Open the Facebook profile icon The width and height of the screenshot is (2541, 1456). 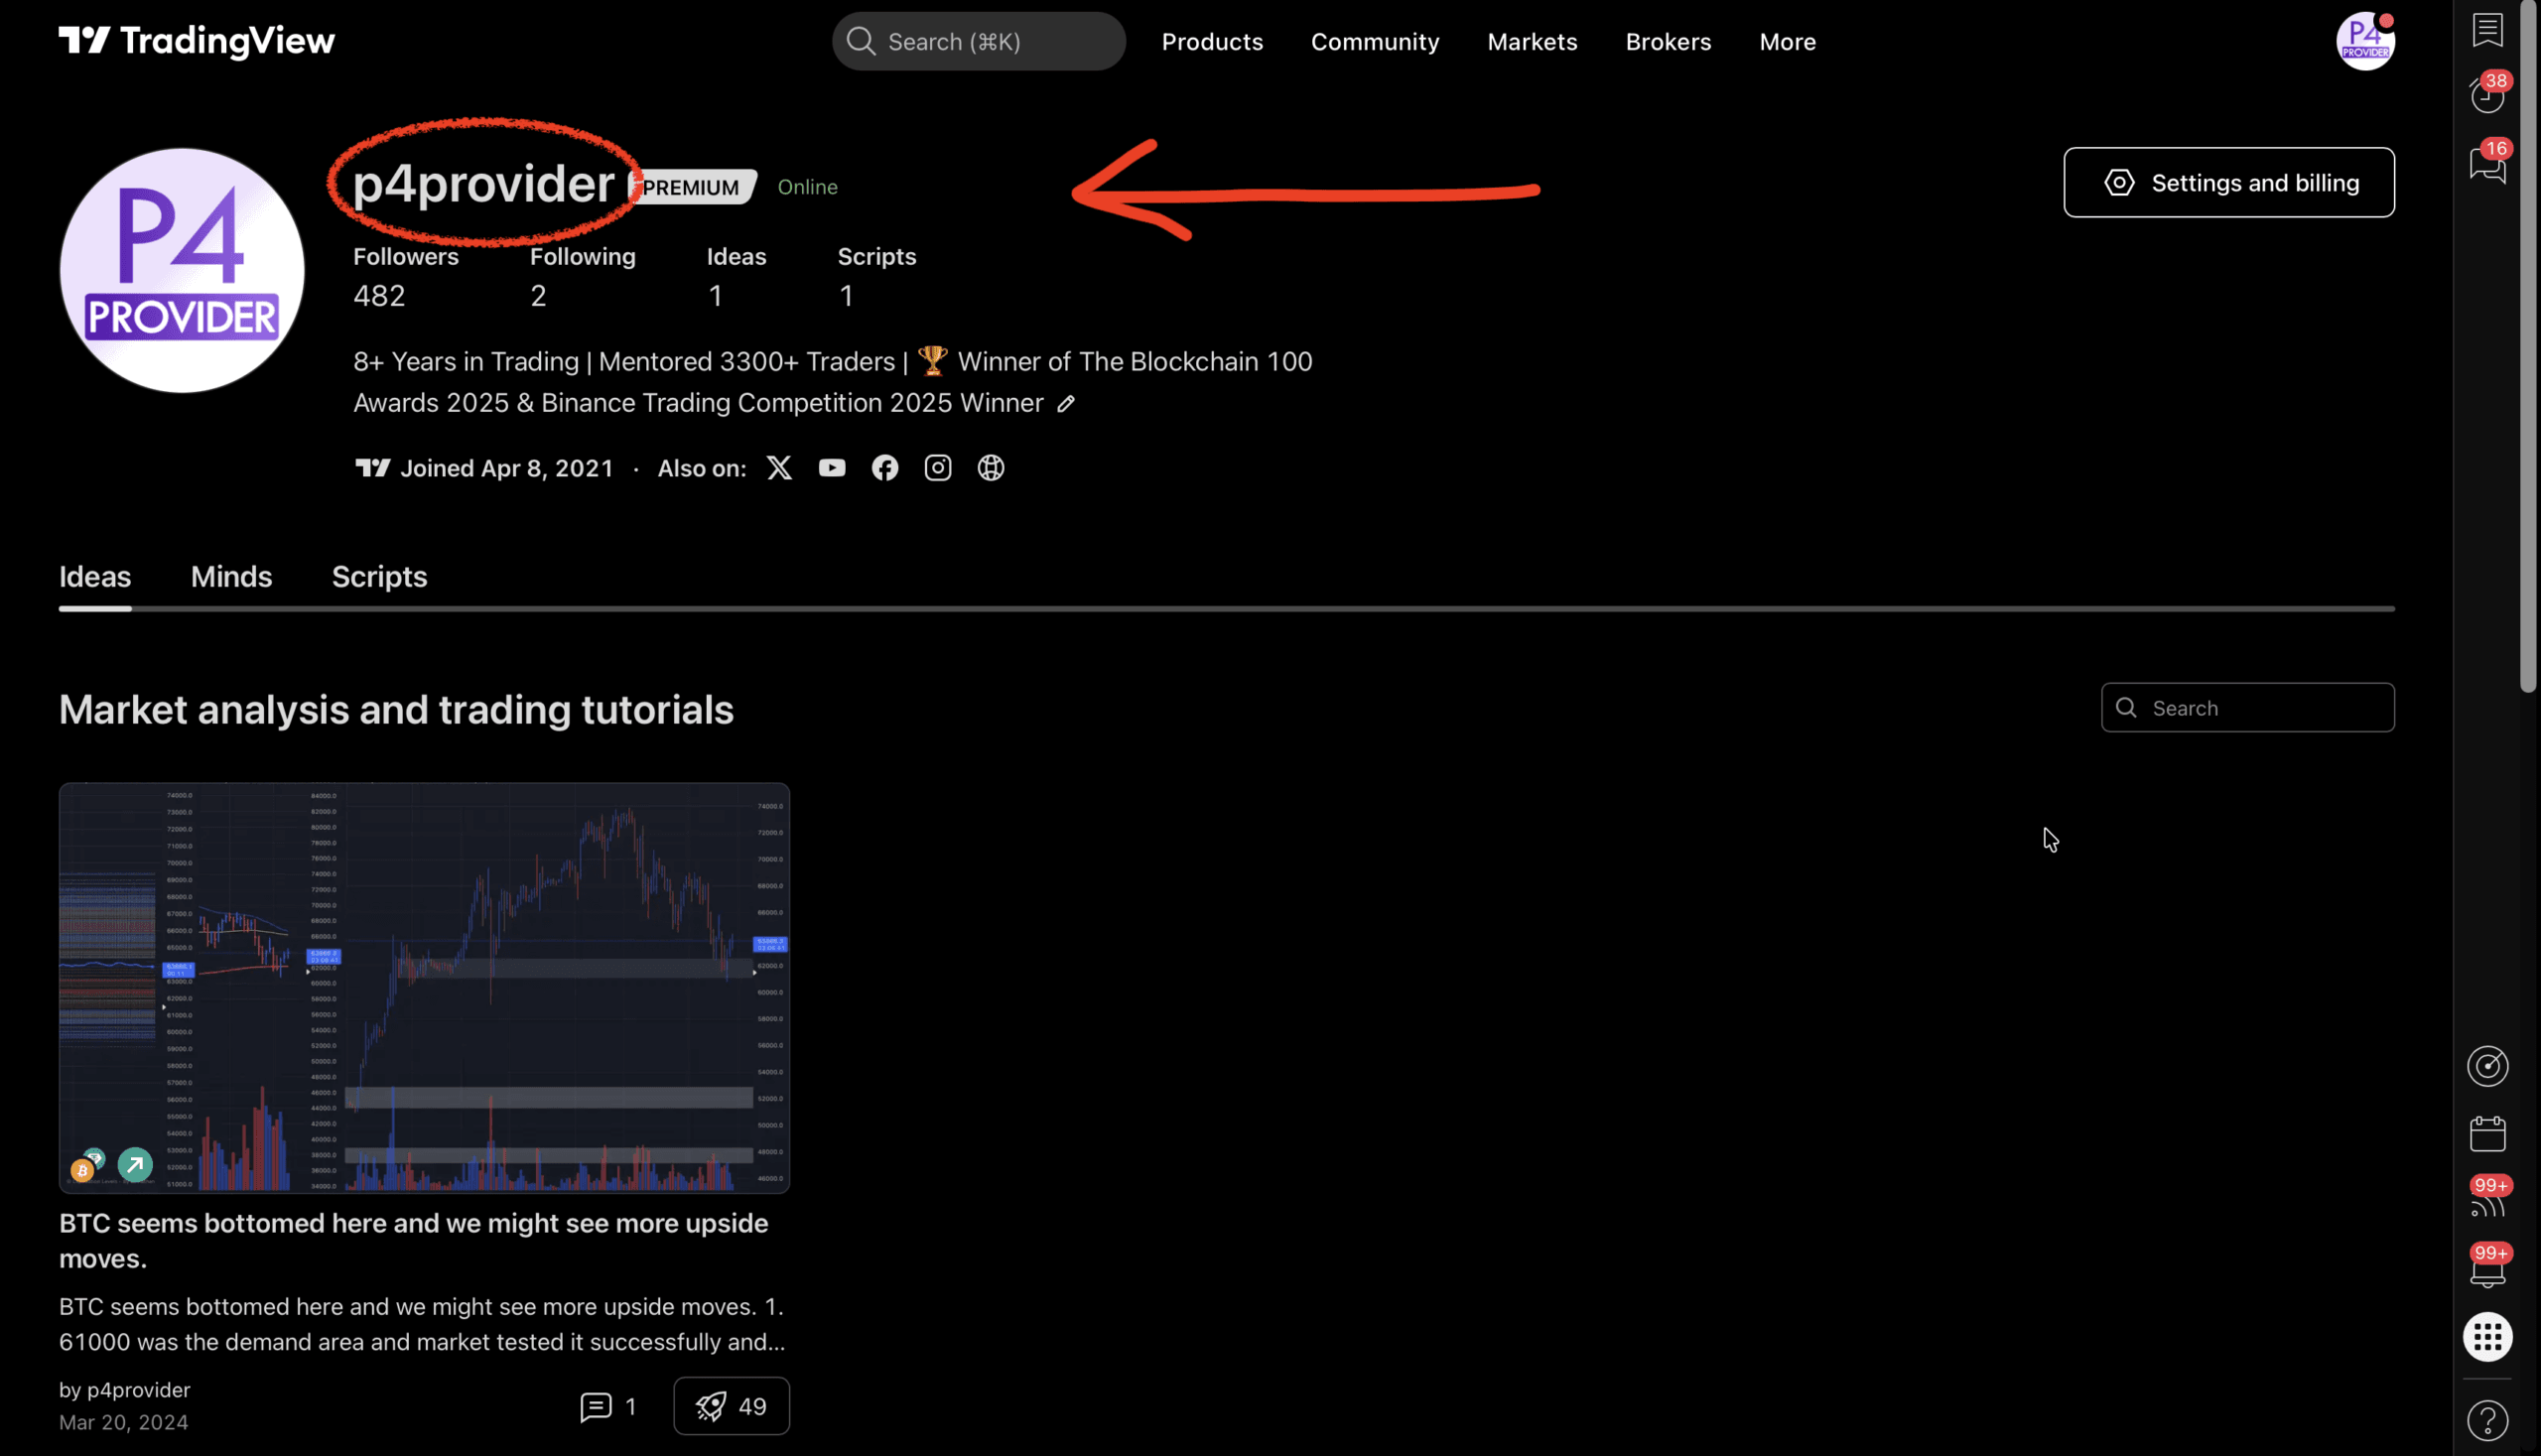point(885,468)
